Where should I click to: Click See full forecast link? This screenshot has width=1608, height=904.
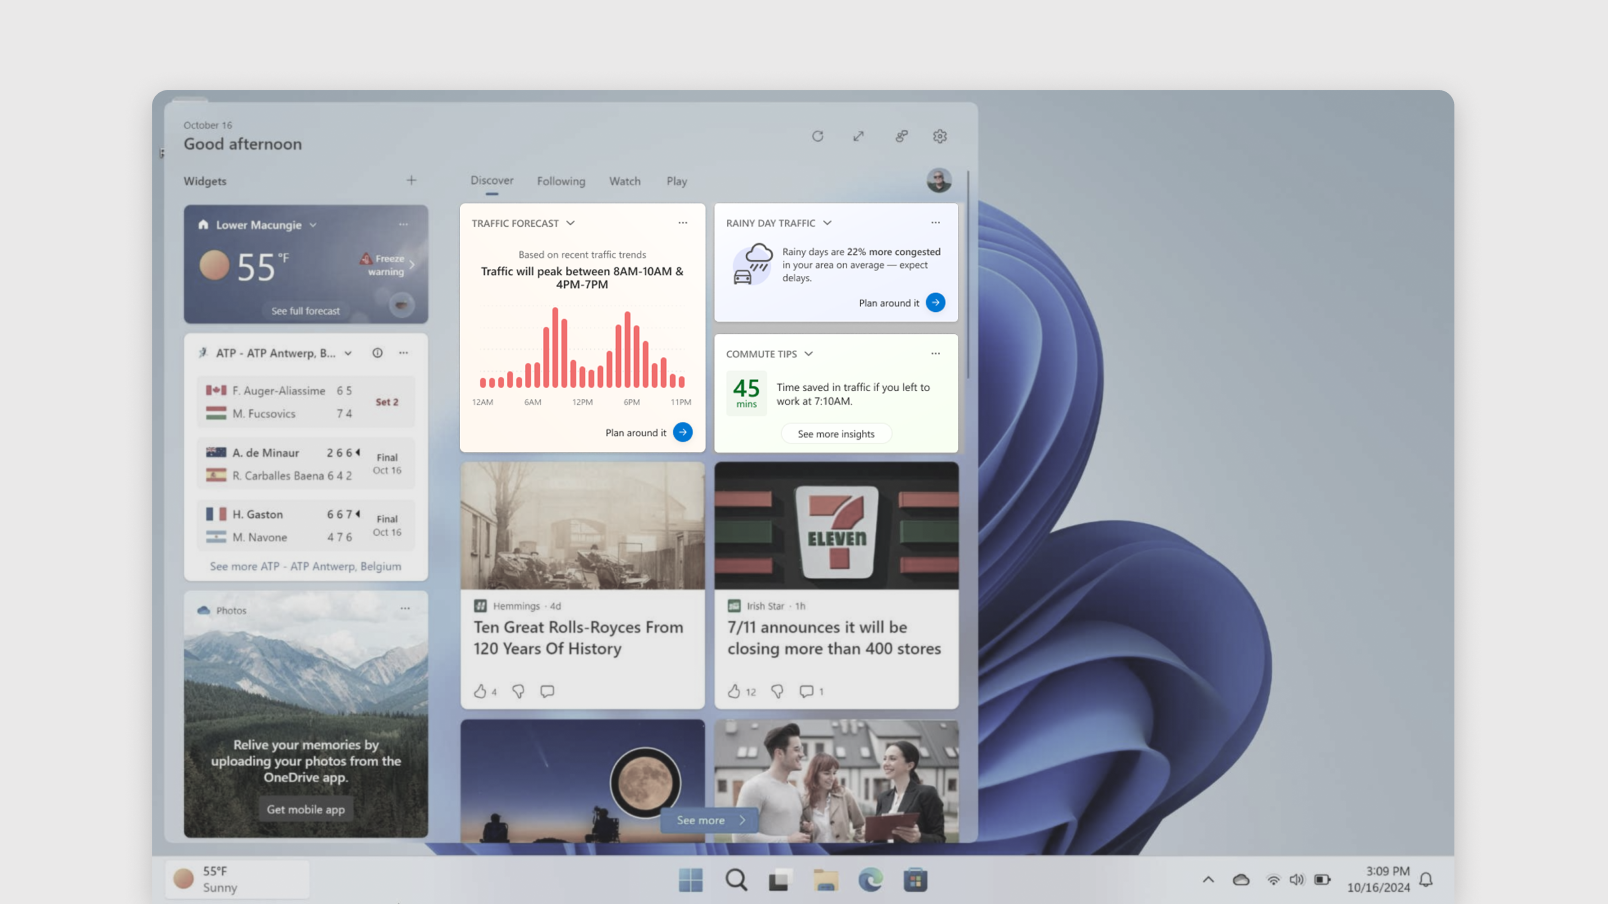(305, 311)
